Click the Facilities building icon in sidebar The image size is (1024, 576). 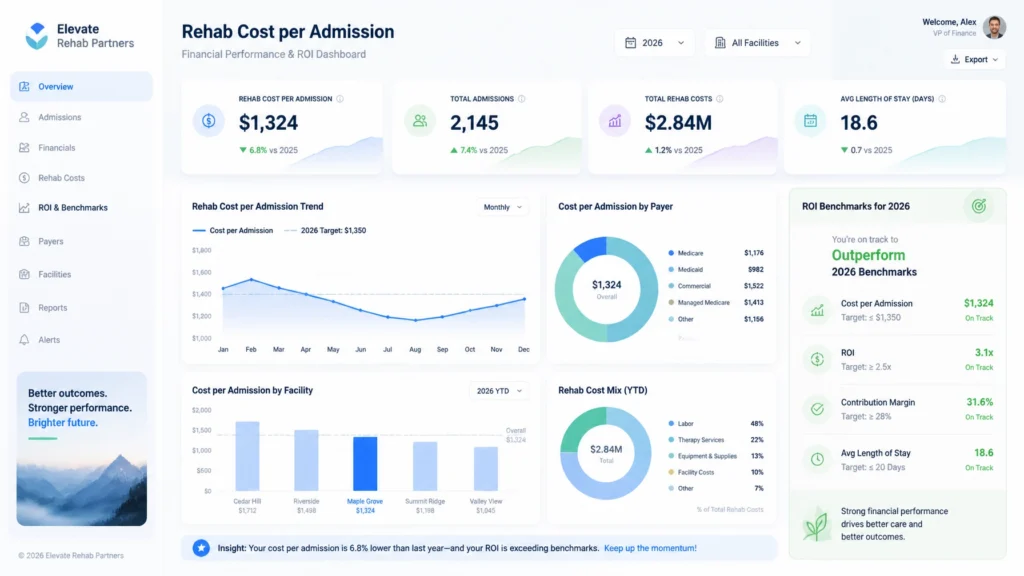click(24, 274)
